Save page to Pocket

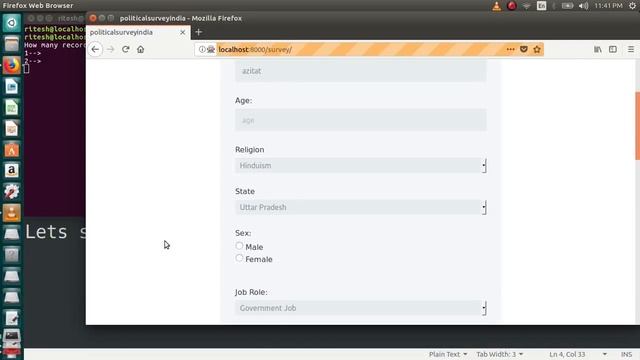524,49
